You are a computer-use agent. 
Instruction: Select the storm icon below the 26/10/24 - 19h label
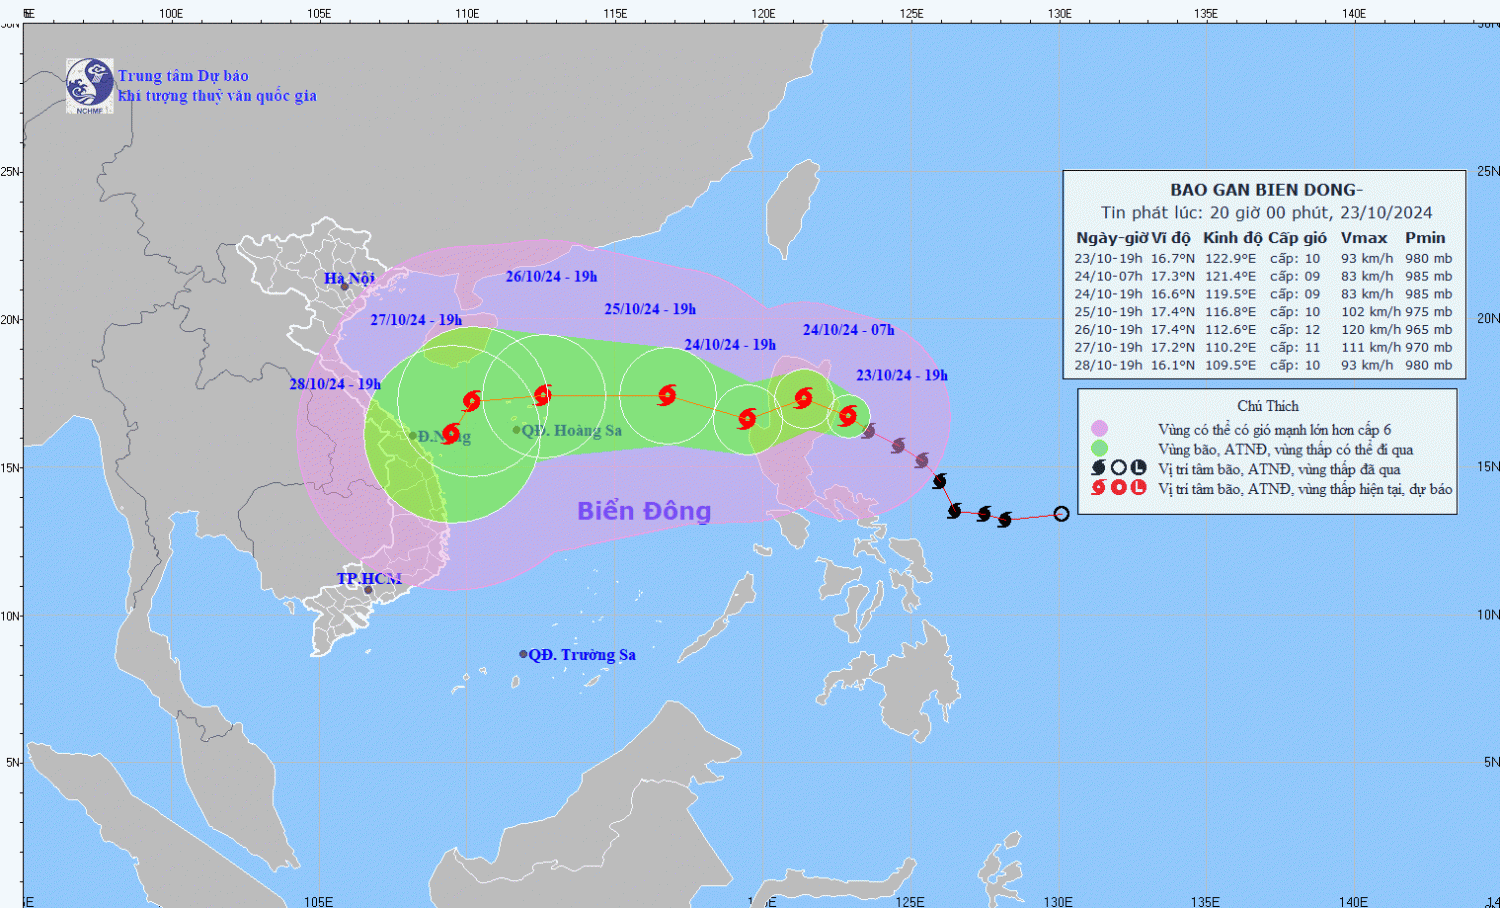[542, 395]
